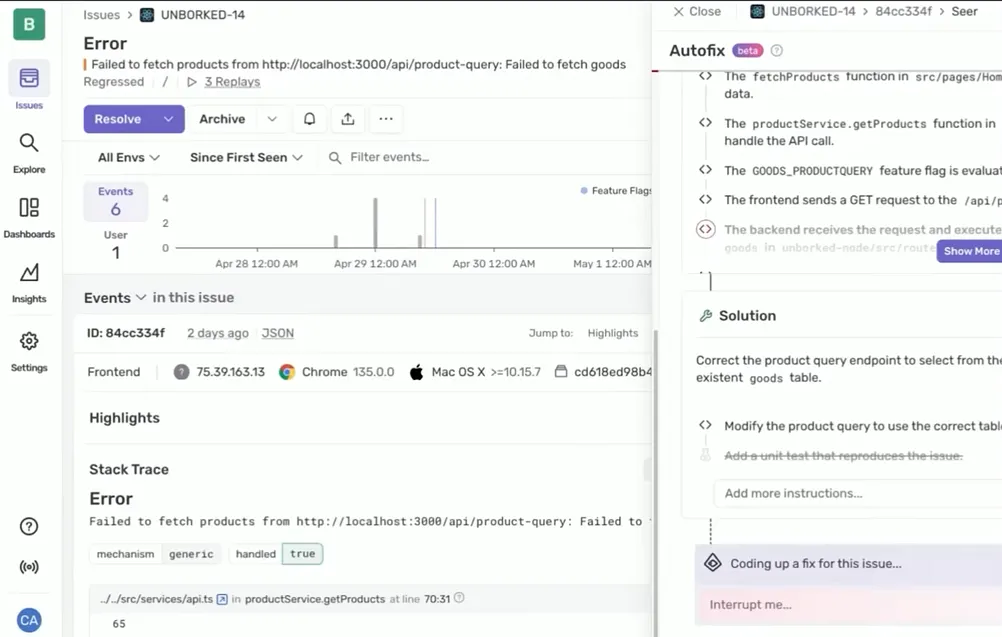Open Insights in the sidebar
Viewport: 1002px width, 637px height.
pos(29,282)
